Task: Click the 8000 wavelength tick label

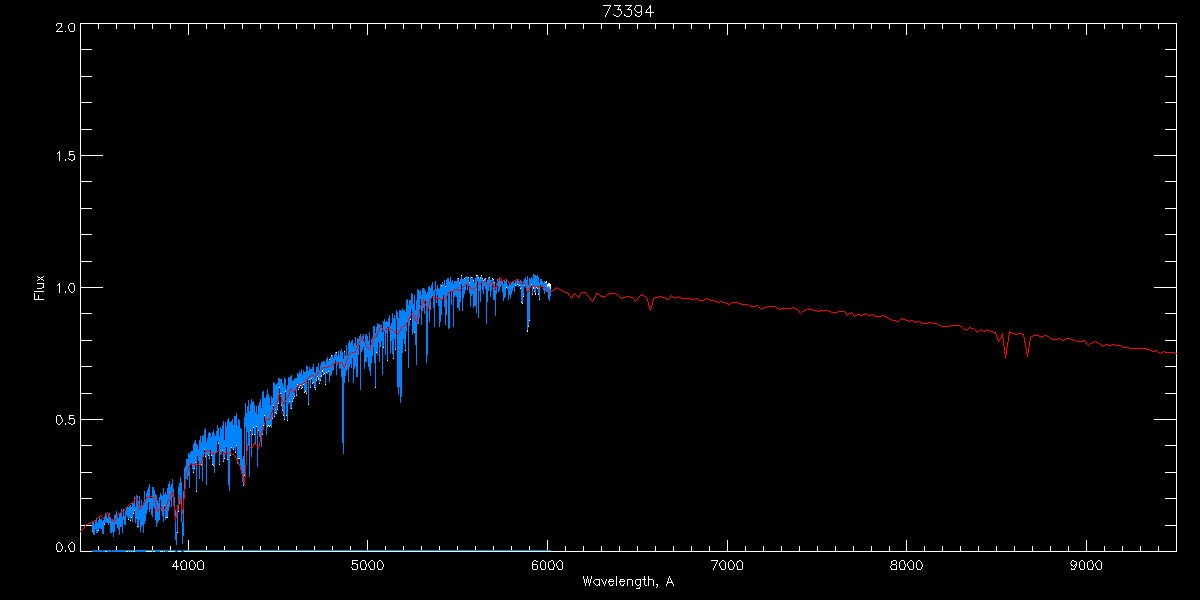Action: coord(907,564)
